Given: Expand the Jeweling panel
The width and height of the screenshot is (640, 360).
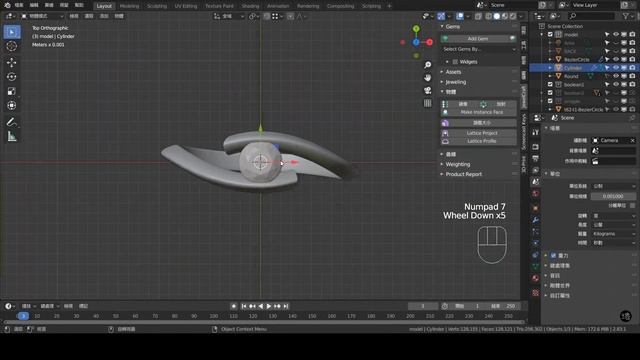Looking at the screenshot, I should (x=442, y=82).
